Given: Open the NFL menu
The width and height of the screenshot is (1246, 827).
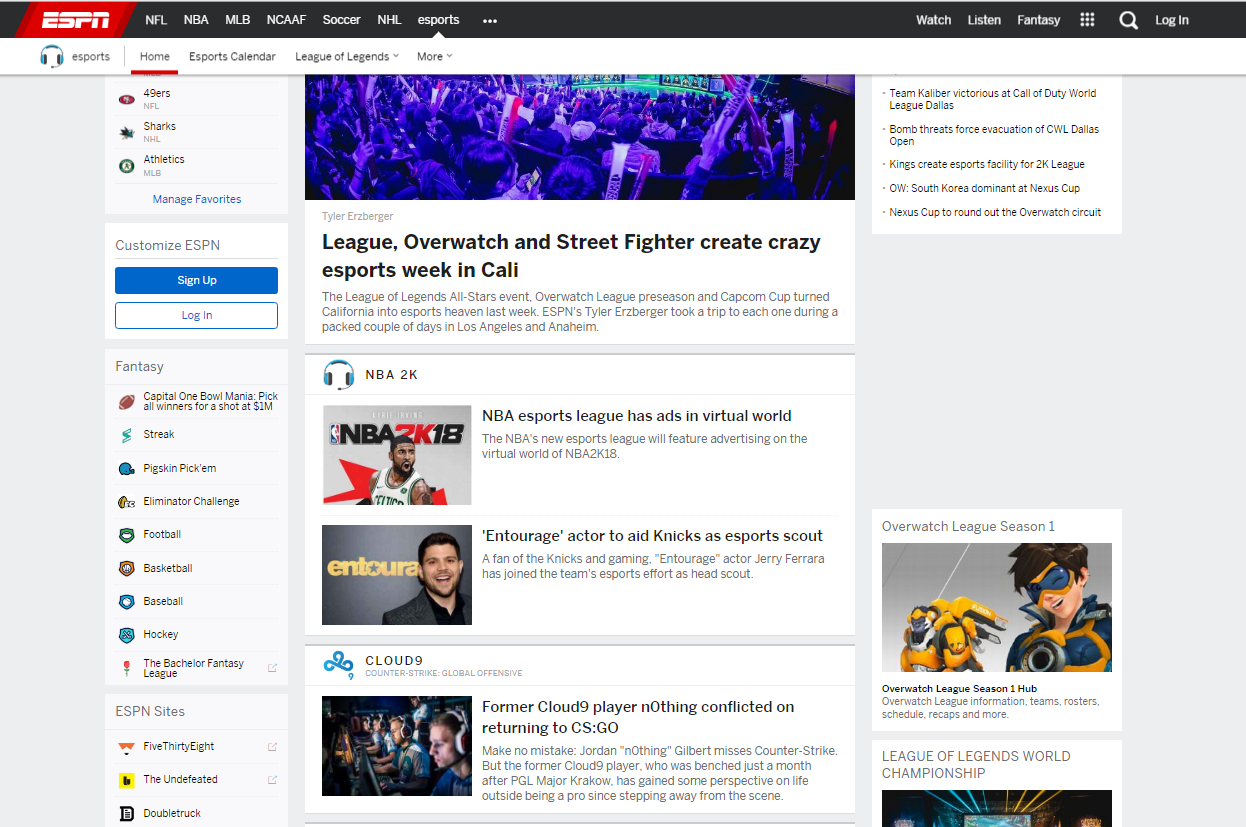Looking at the screenshot, I should (x=156, y=20).
